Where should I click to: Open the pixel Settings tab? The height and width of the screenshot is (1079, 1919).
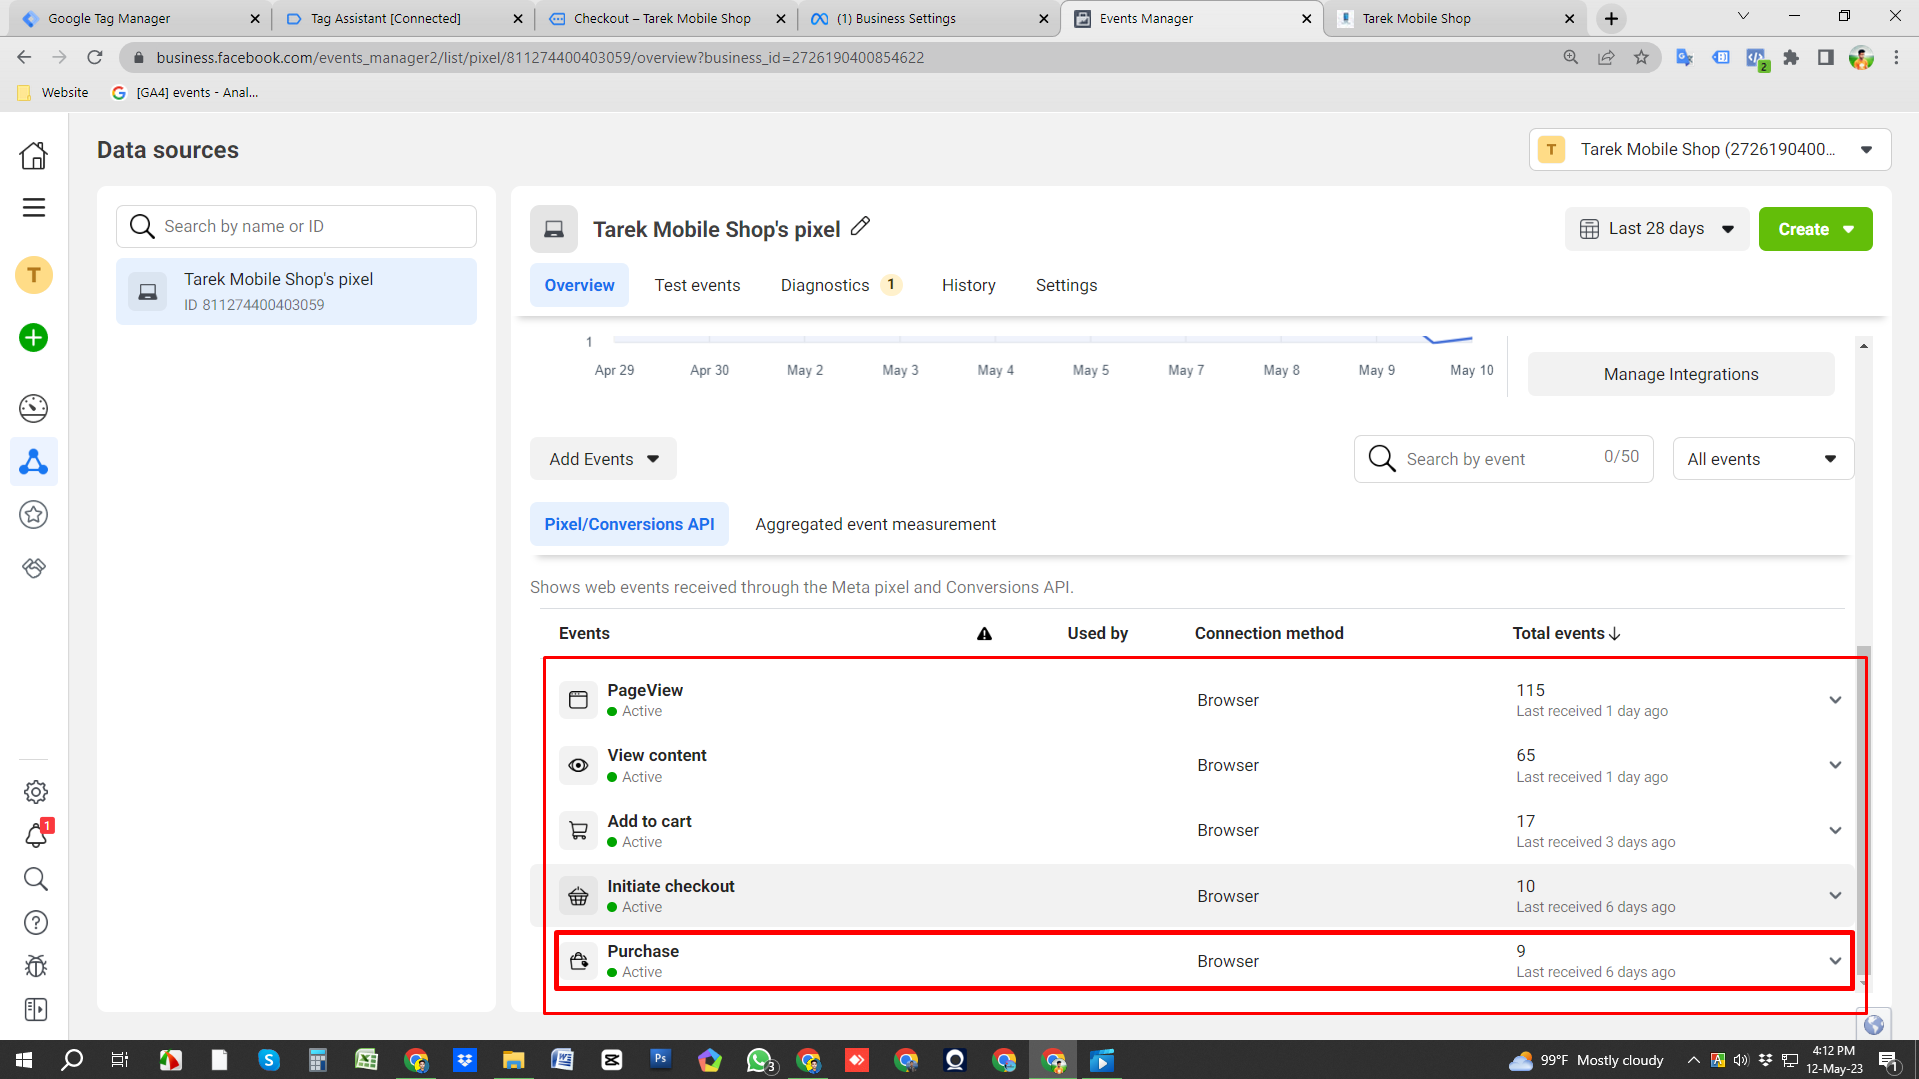[1066, 285]
